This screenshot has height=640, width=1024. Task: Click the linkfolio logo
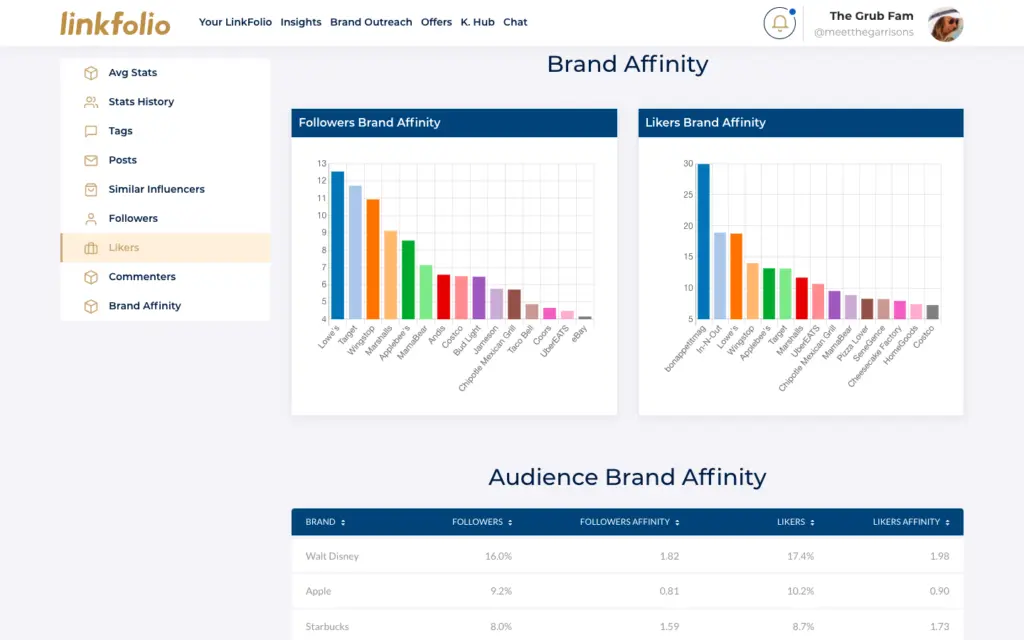pyautogui.click(x=115, y=23)
